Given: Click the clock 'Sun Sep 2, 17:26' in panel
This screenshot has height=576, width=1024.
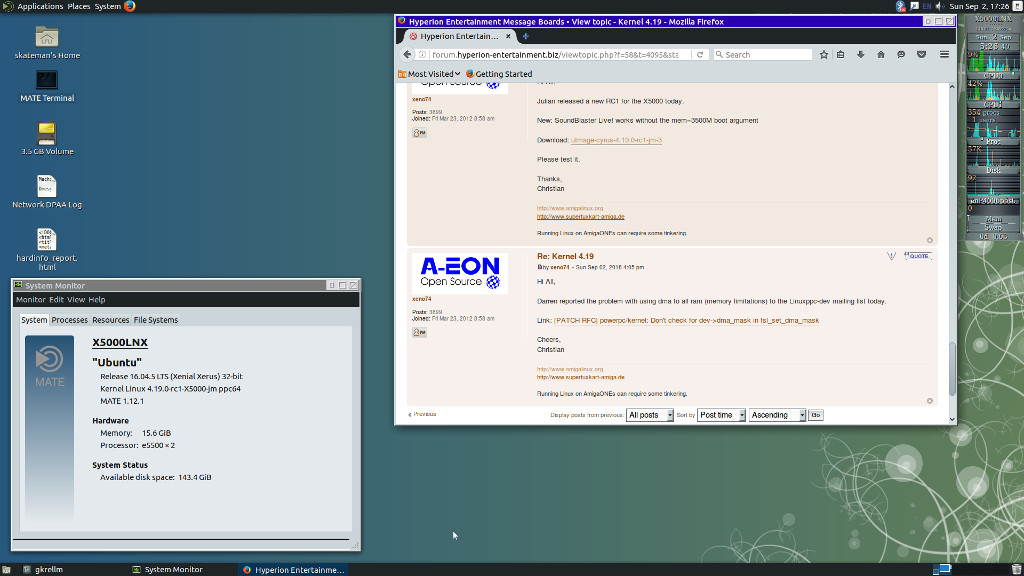Looking at the screenshot, I should [979, 7].
